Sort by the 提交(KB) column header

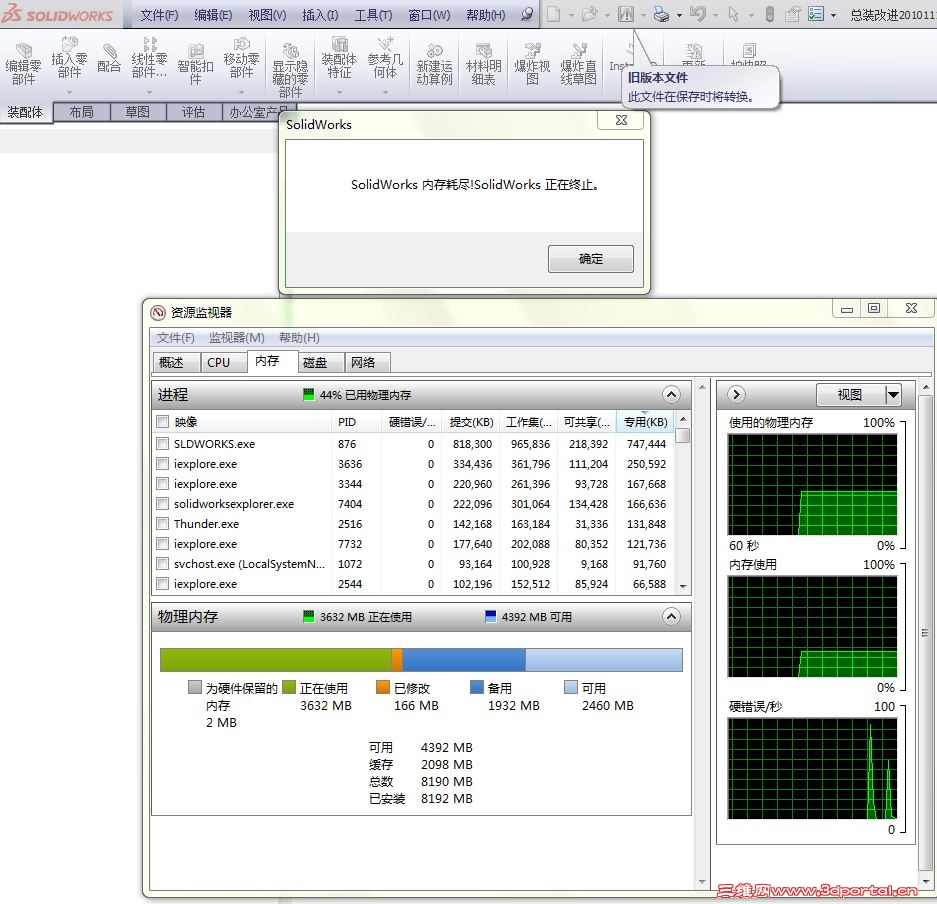(x=471, y=422)
